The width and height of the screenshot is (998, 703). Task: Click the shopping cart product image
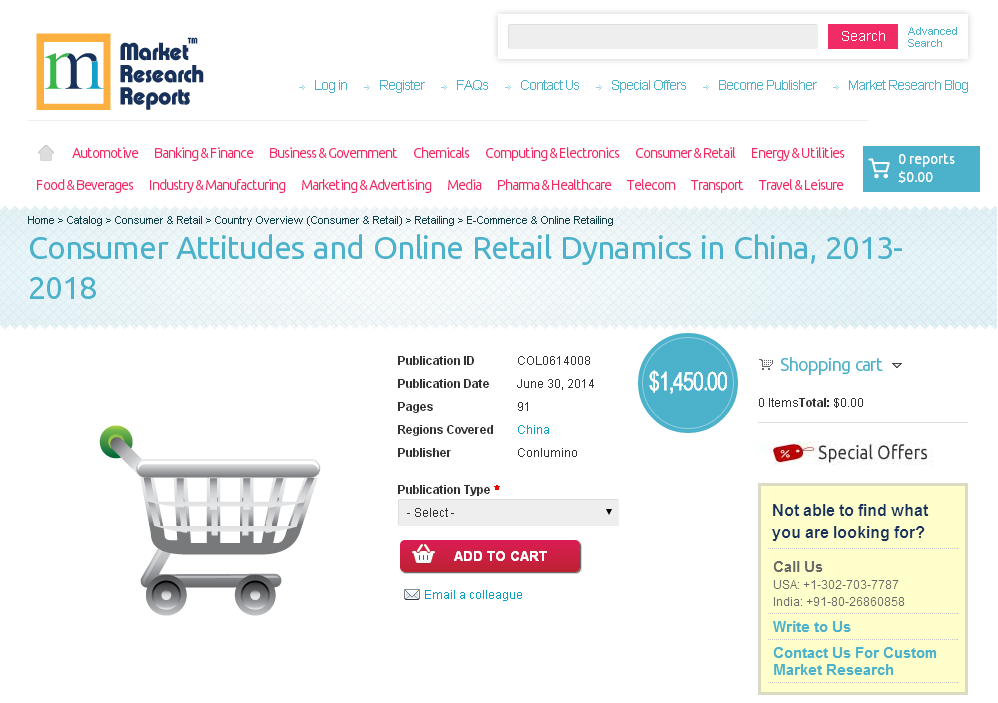point(209,520)
